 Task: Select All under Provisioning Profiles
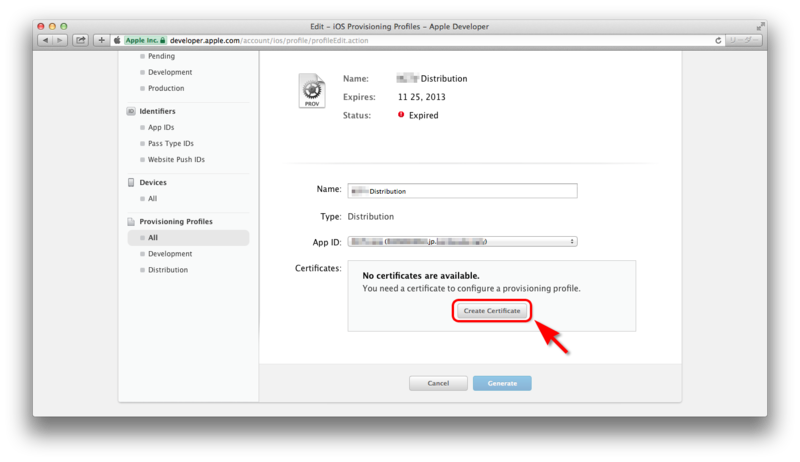pos(188,238)
